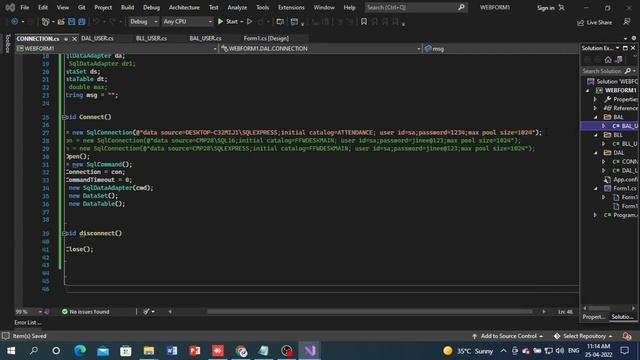Collapse the BAL folder
Image resolution: width=640 pixels, height=360 pixels.
[x=596, y=117]
